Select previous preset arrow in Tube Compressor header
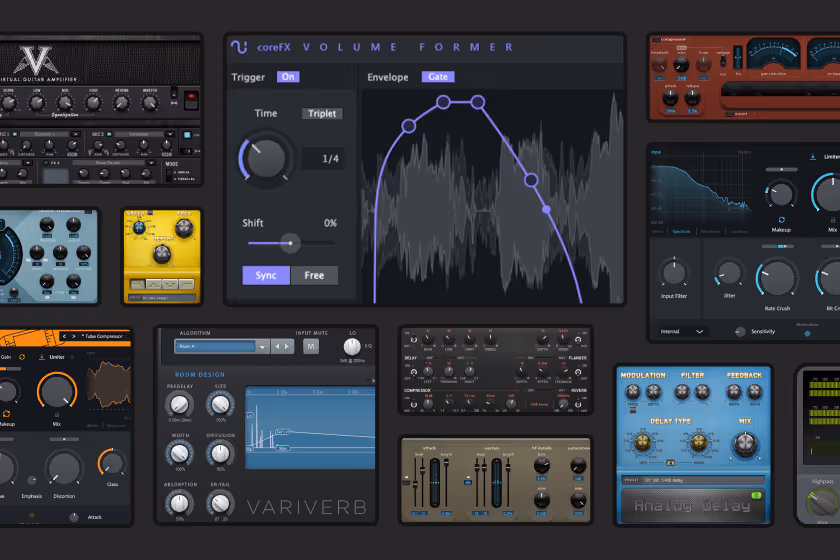Screen dimensions: 840x560 click(x=64, y=337)
